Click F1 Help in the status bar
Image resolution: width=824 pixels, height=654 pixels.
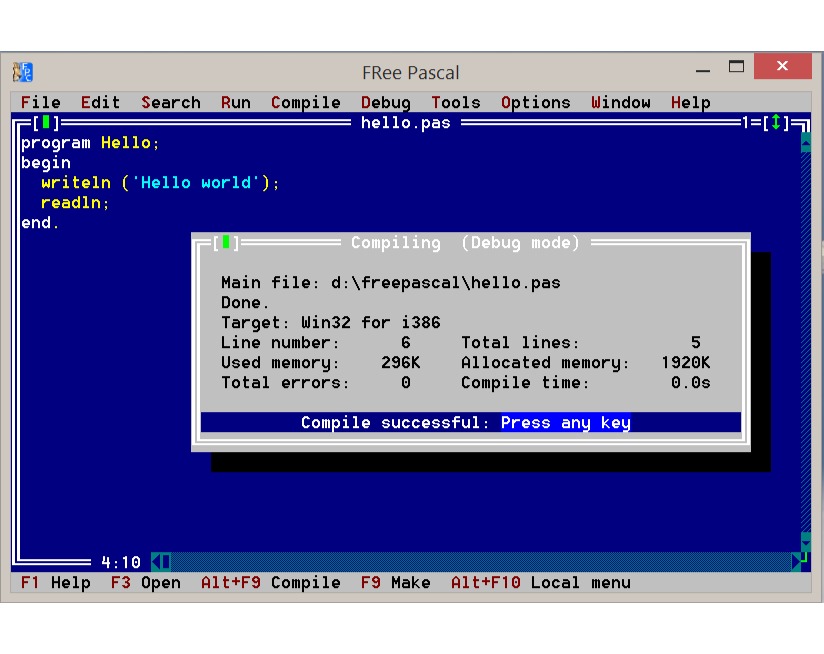click(x=56, y=582)
